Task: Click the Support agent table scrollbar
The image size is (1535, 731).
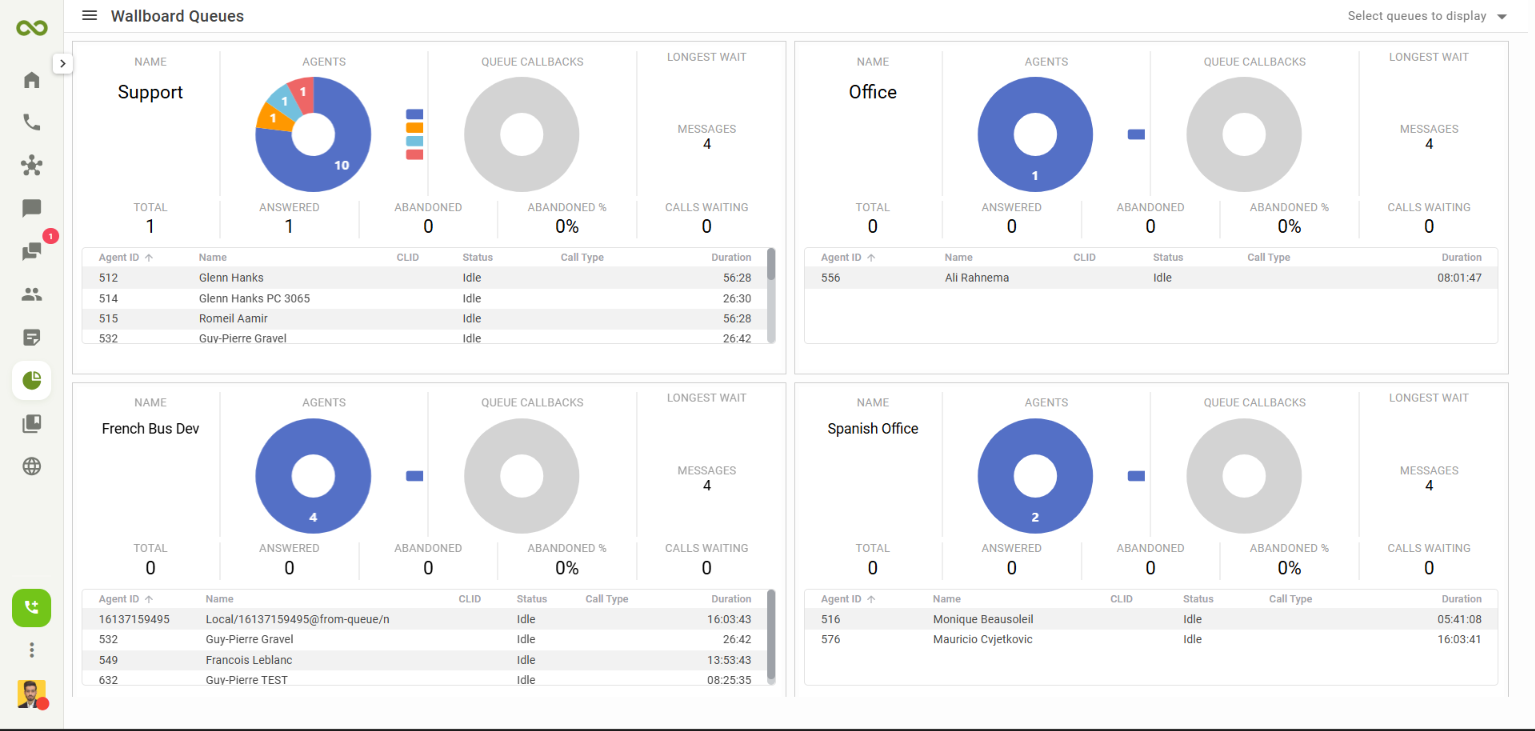Action: click(771, 264)
